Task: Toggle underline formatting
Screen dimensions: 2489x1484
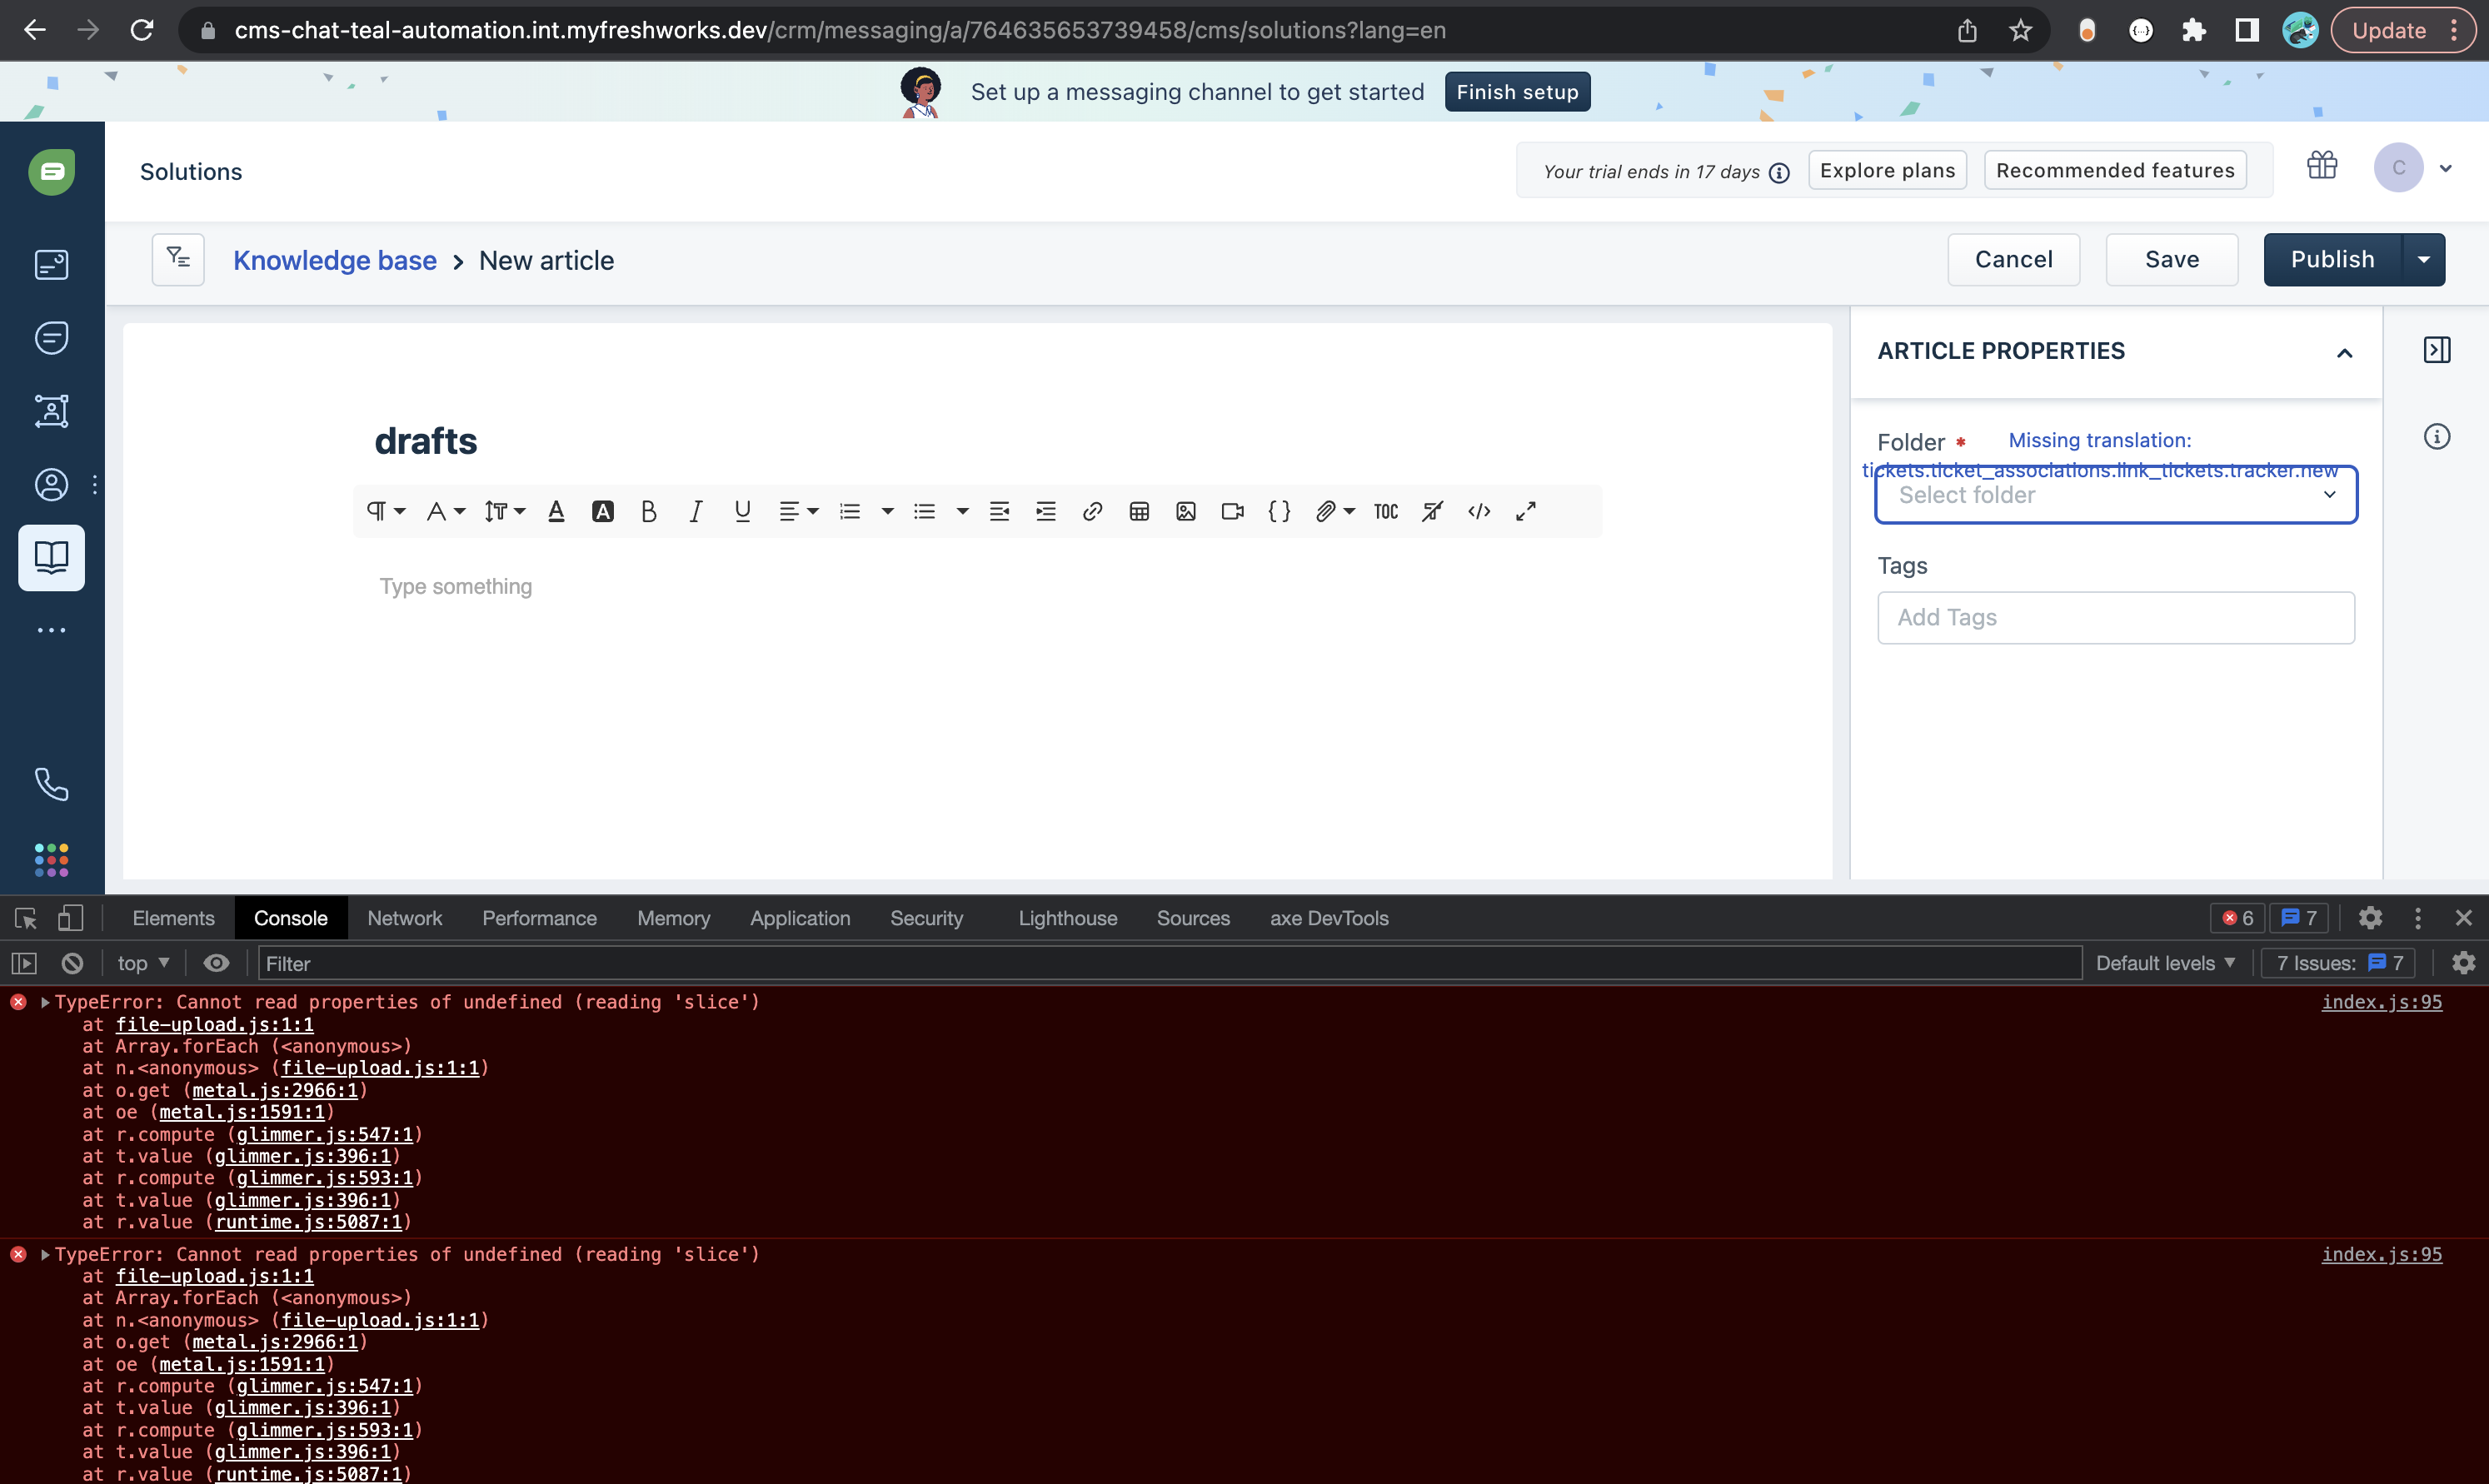Action: point(742,511)
